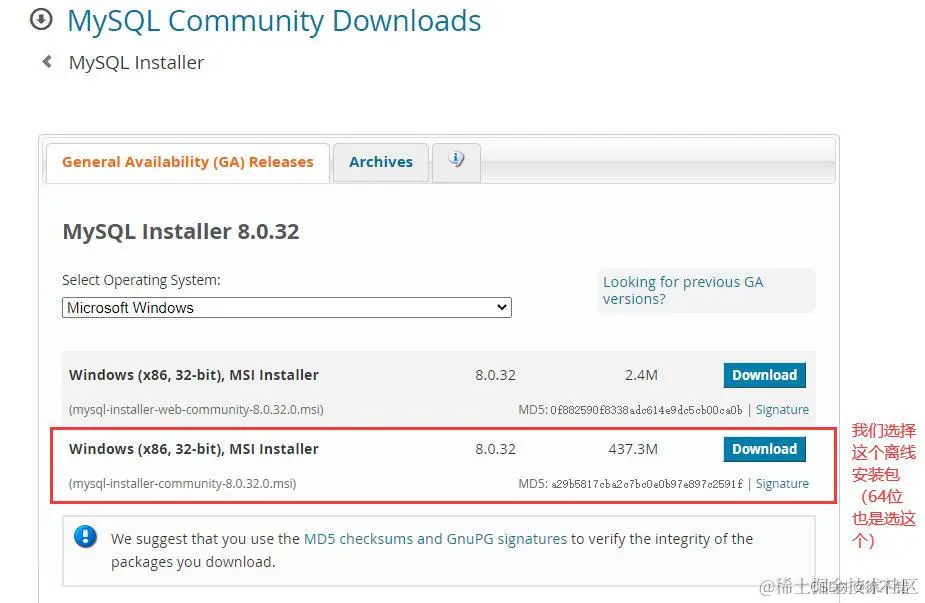
Task: Click the 437.3M file size value
Action: point(633,450)
